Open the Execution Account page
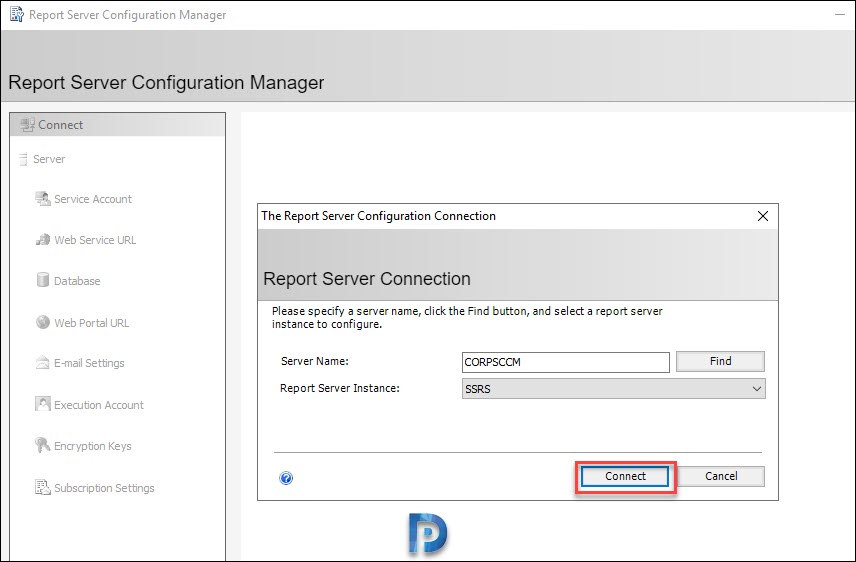 click(99, 405)
